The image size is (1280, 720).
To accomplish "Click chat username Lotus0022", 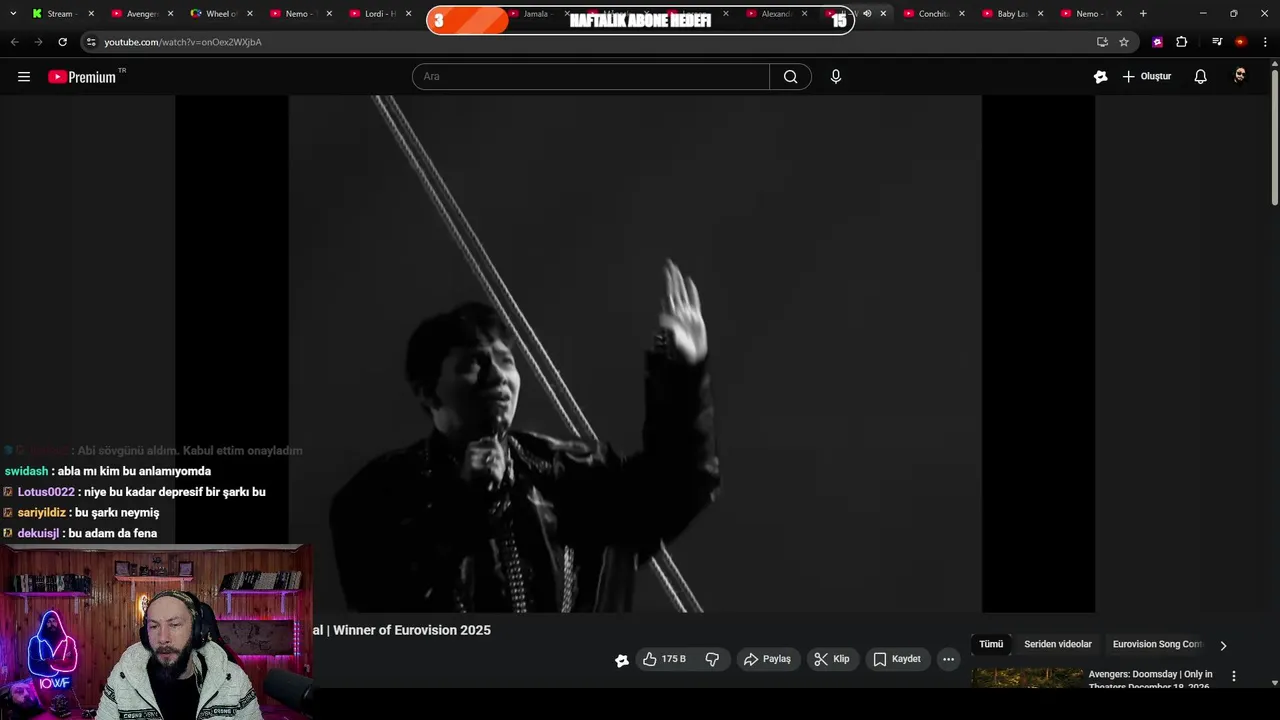I will point(46,492).
